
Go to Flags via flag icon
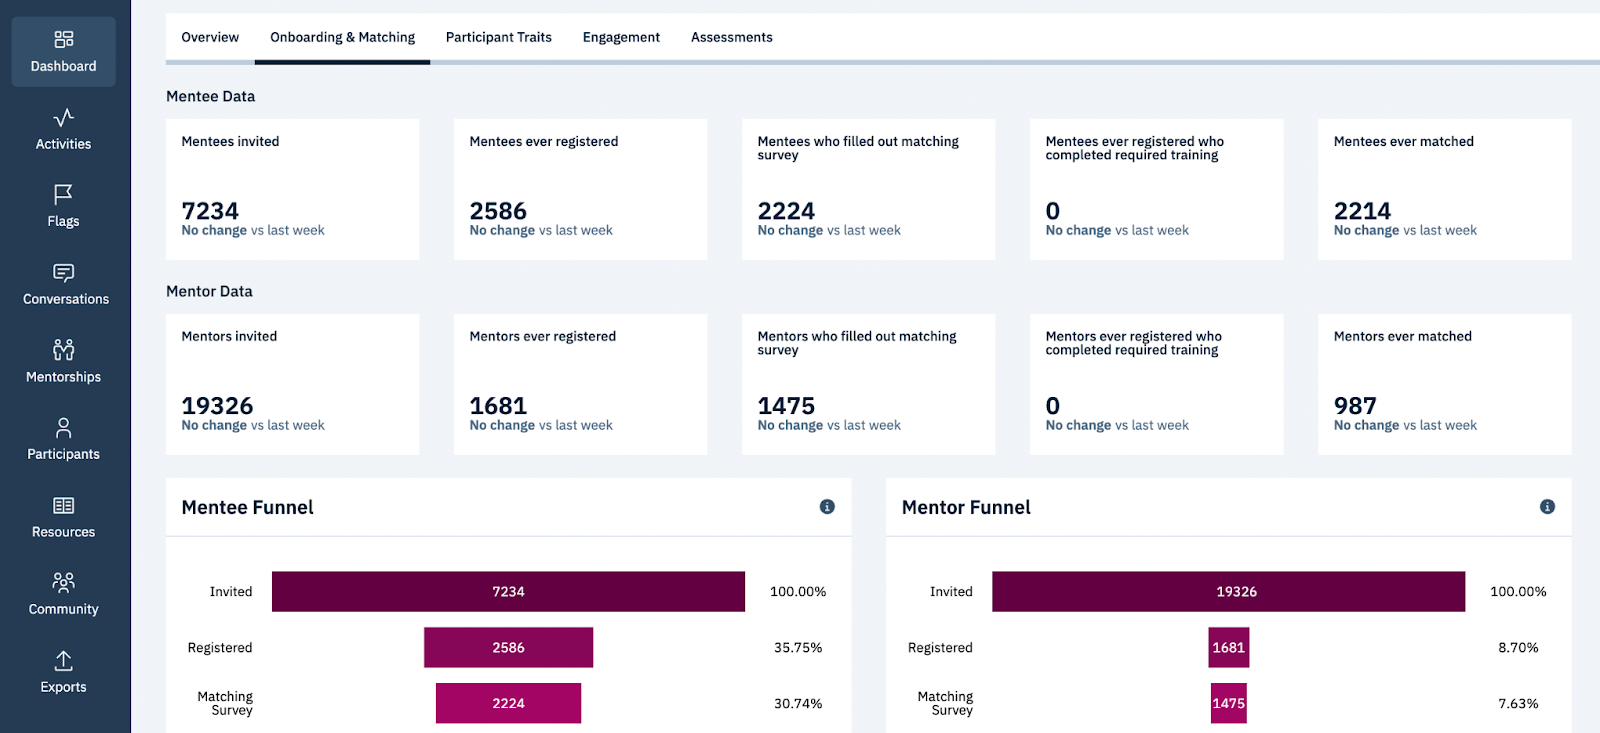coord(63,194)
